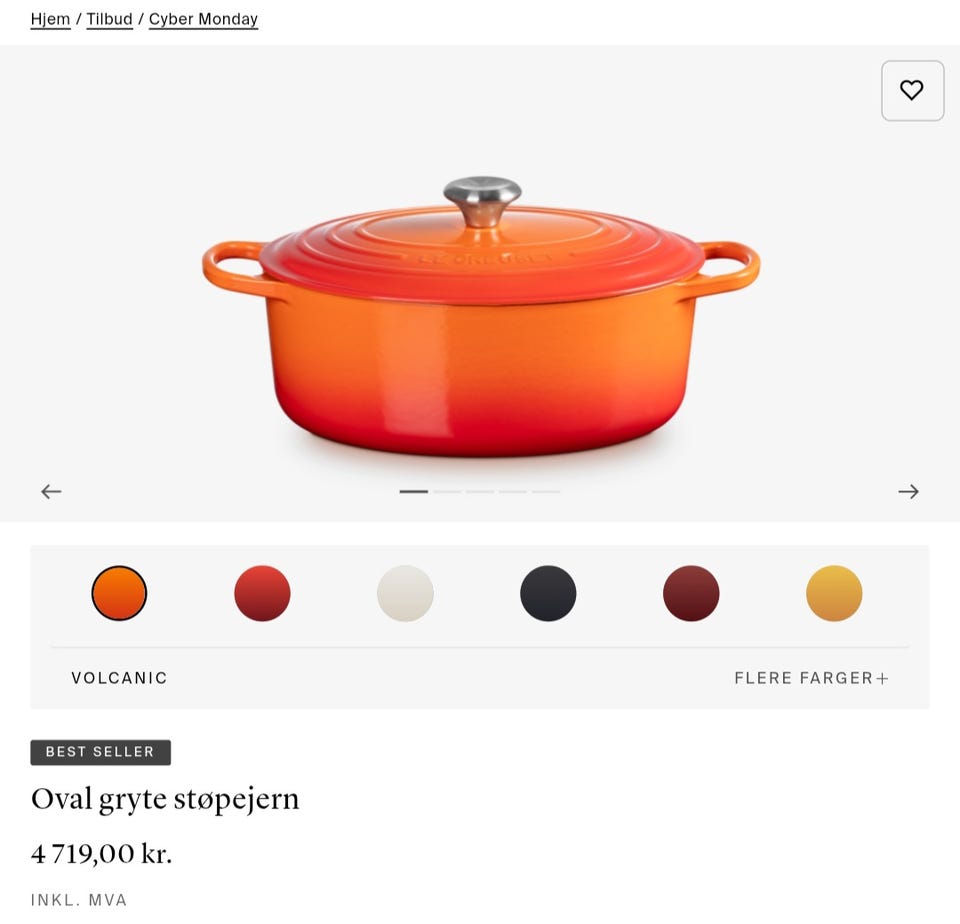Choose the dark burgundy color swatch
Viewport: 960px width, 924px height.
pyautogui.click(x=691, y=593)
